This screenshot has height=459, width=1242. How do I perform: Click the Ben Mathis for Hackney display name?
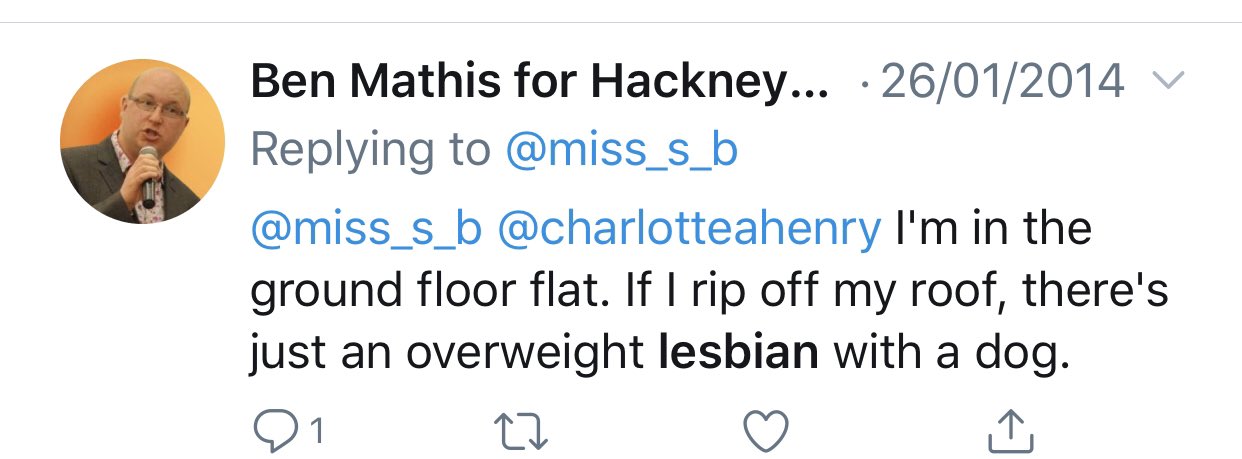pos(539,81)
